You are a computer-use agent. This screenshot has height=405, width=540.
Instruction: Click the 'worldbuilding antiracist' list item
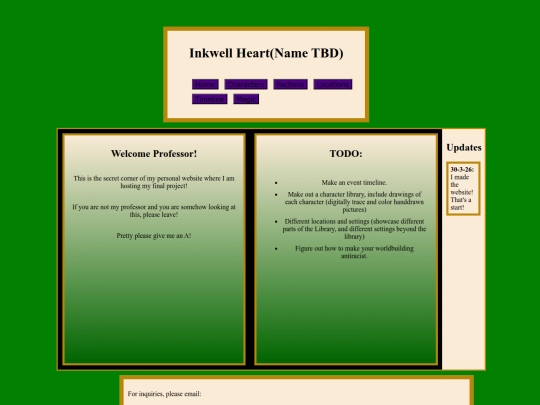pos(354,252)
